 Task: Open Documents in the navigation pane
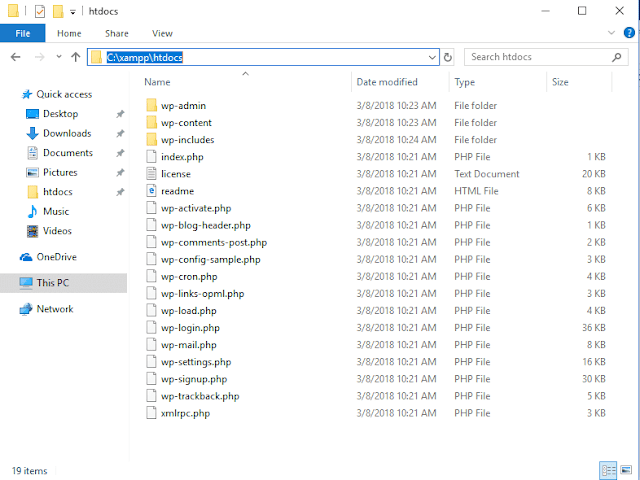(68, 153)
